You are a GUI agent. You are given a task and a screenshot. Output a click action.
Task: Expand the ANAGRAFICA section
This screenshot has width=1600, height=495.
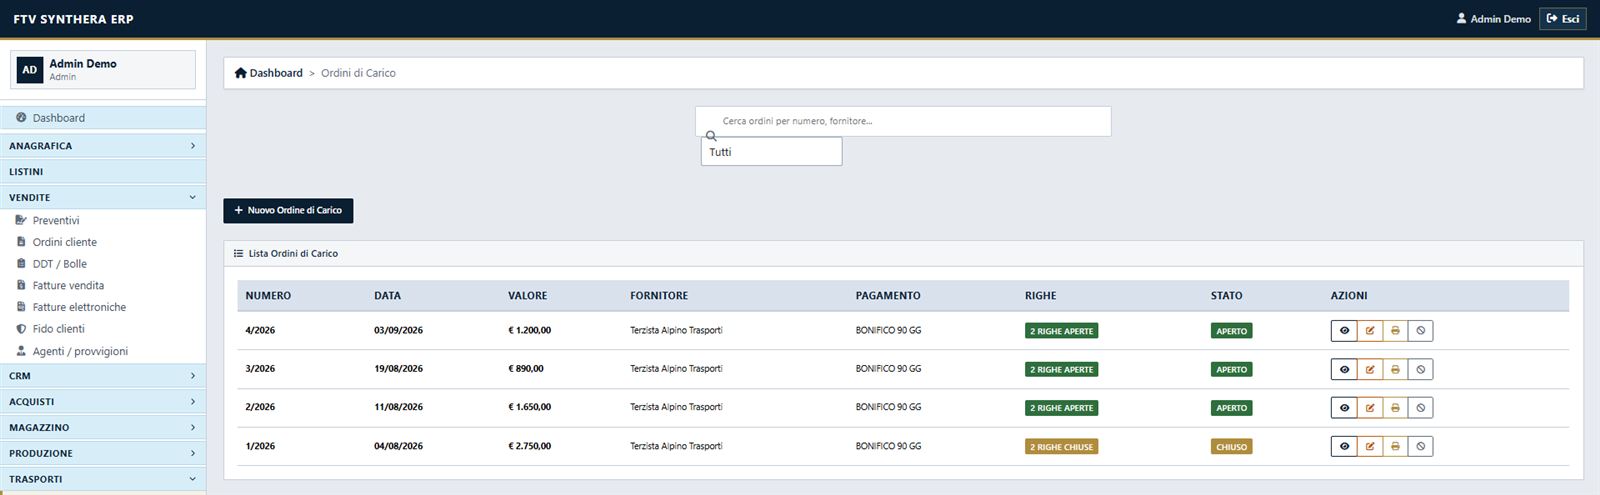[103, 146]
